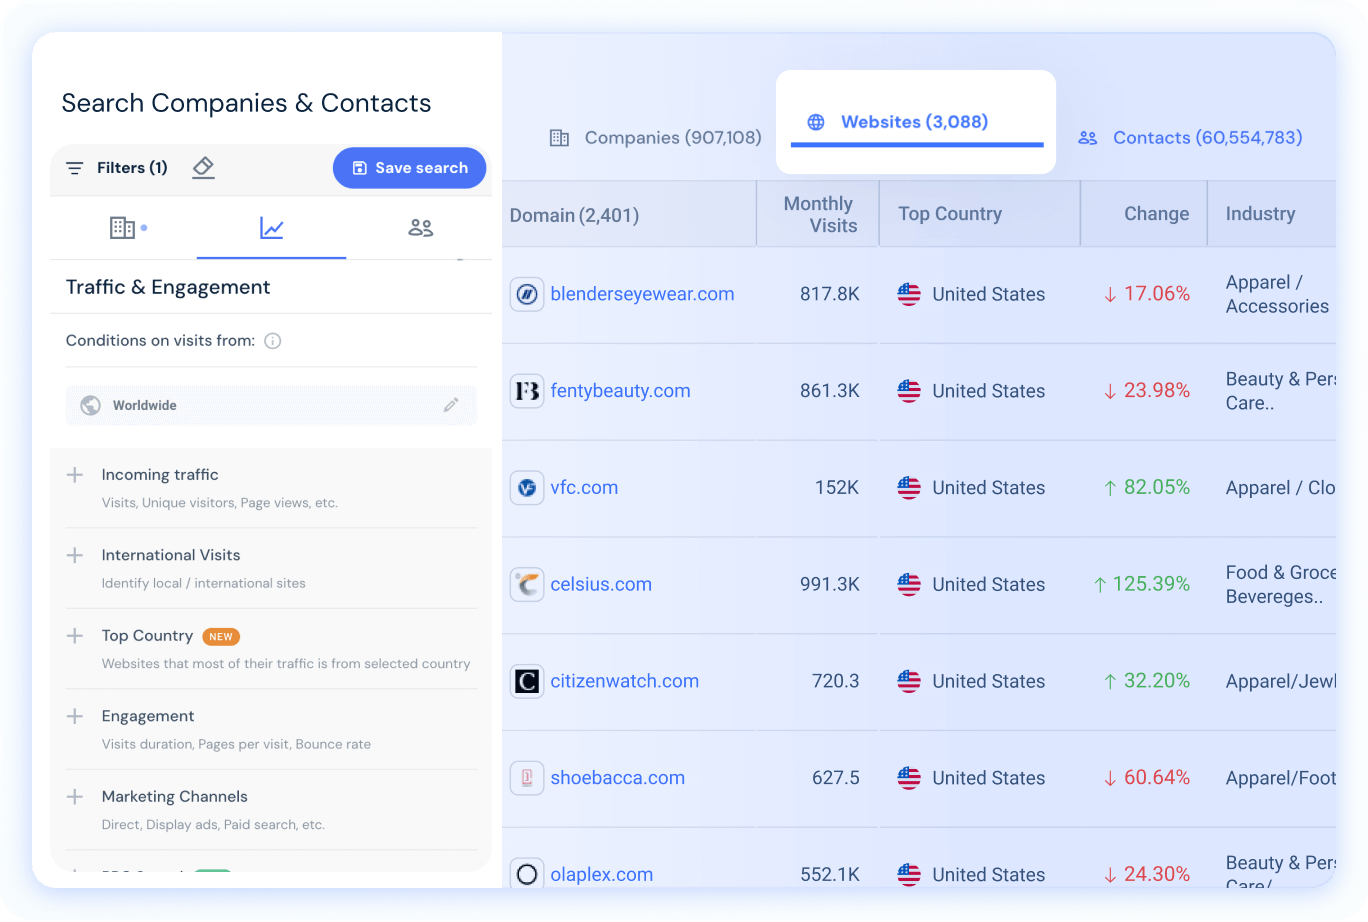Expand the International Visits filter
The image size is (1368, 922).
(75, 555)
